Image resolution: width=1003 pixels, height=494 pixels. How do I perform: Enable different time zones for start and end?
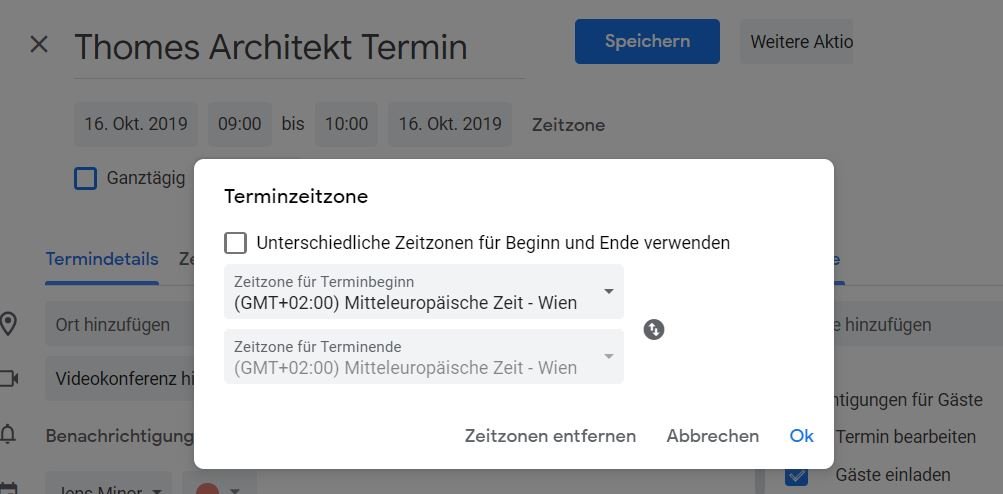pyautogui.click(x=236, y=243)
